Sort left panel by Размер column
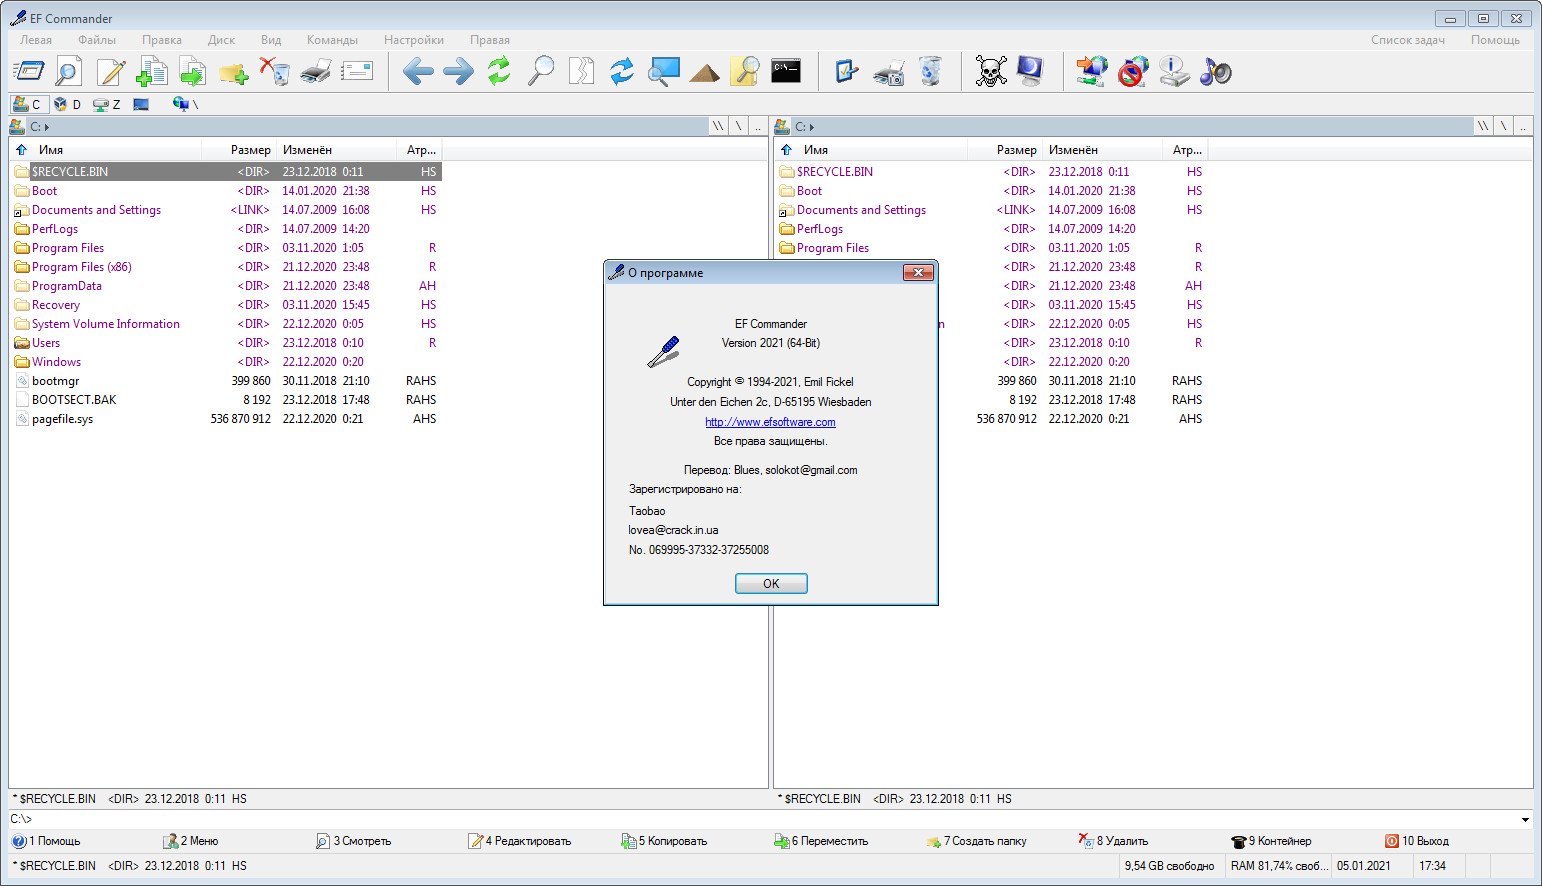1542x886 pixels. pyautogui.click(x=238, y=150)
